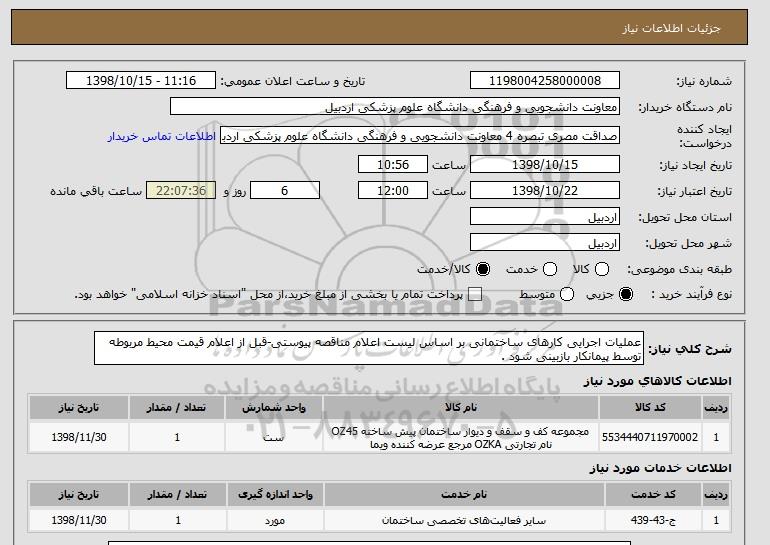770x545 pixels.
Task: Click the واحد اندازه گیری column header
Action: pos(275,494)
